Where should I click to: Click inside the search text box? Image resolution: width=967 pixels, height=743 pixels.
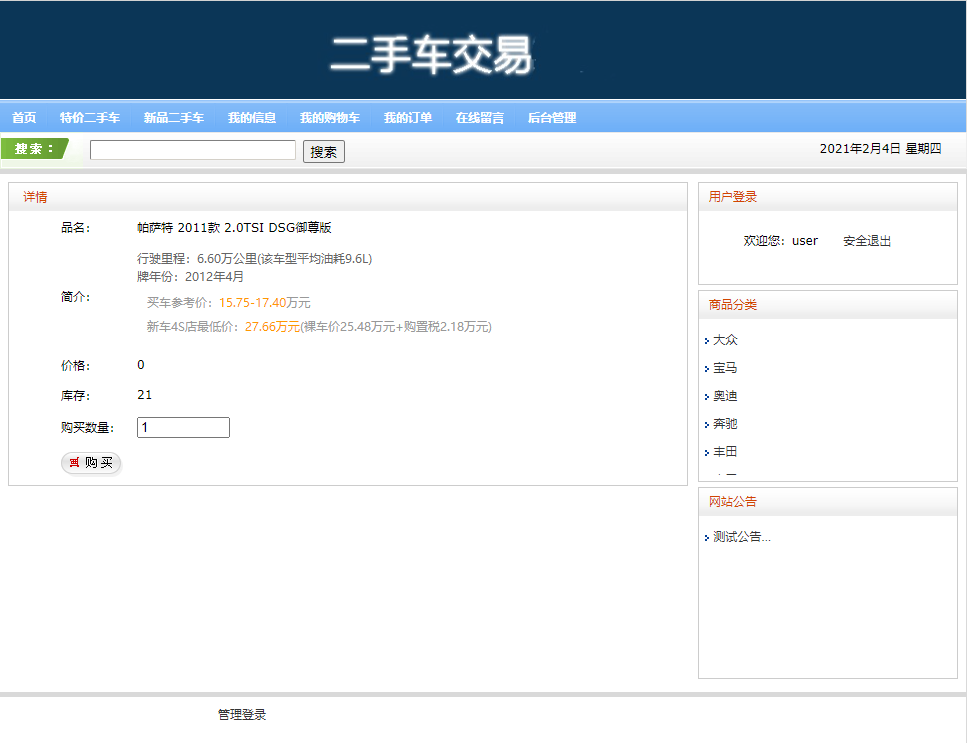pos(192,150)
